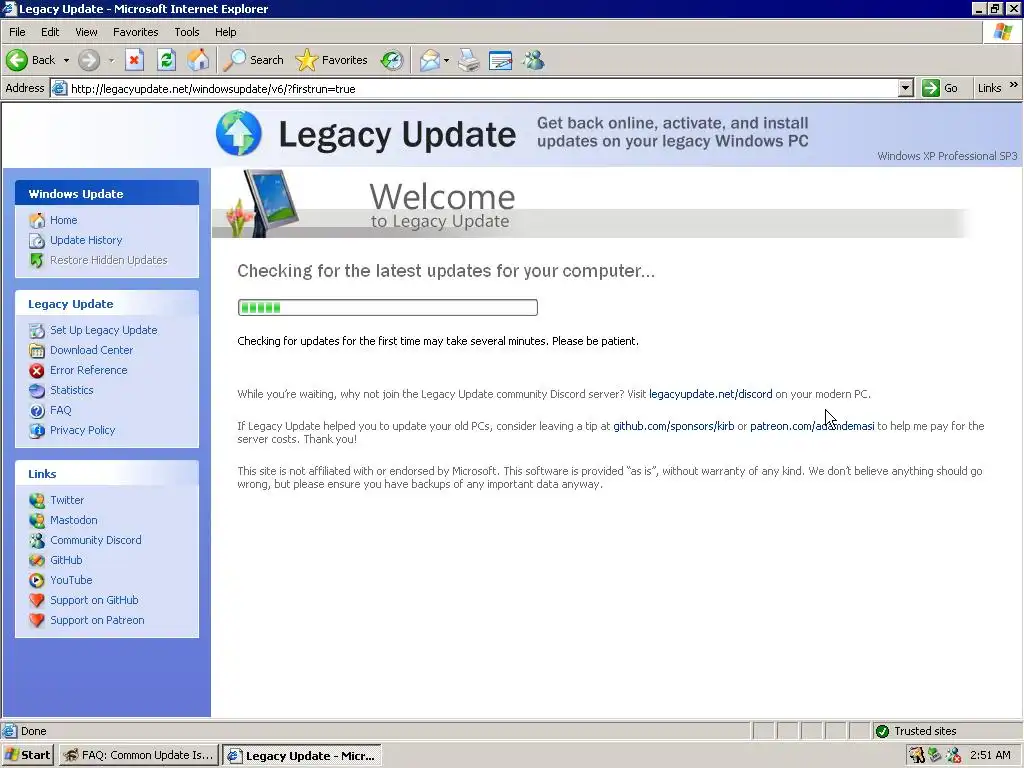Click the Windows XP Professional SP3 text
Screen dimensions: 1024x768
947,156
